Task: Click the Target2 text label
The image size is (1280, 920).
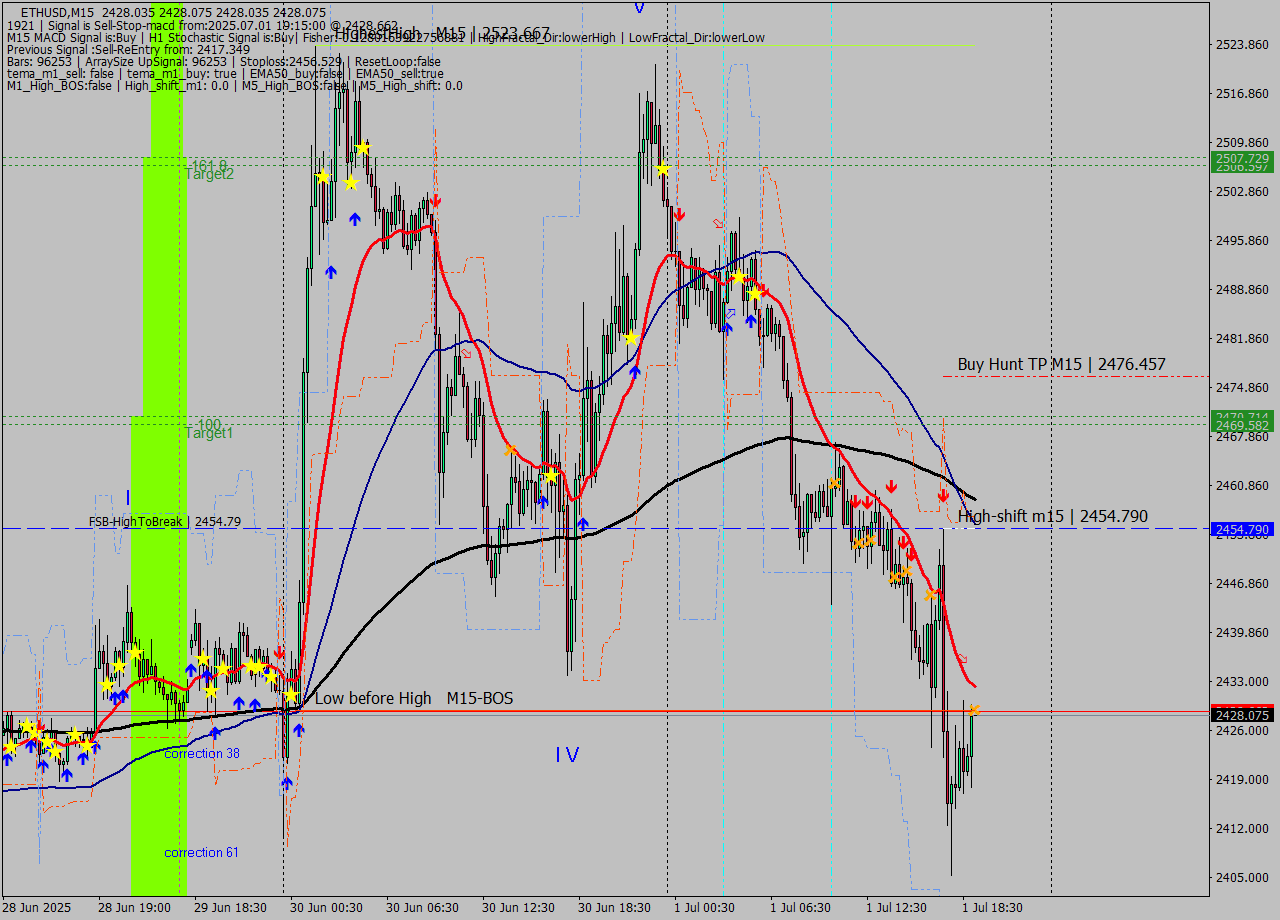Action: (209, 174)
